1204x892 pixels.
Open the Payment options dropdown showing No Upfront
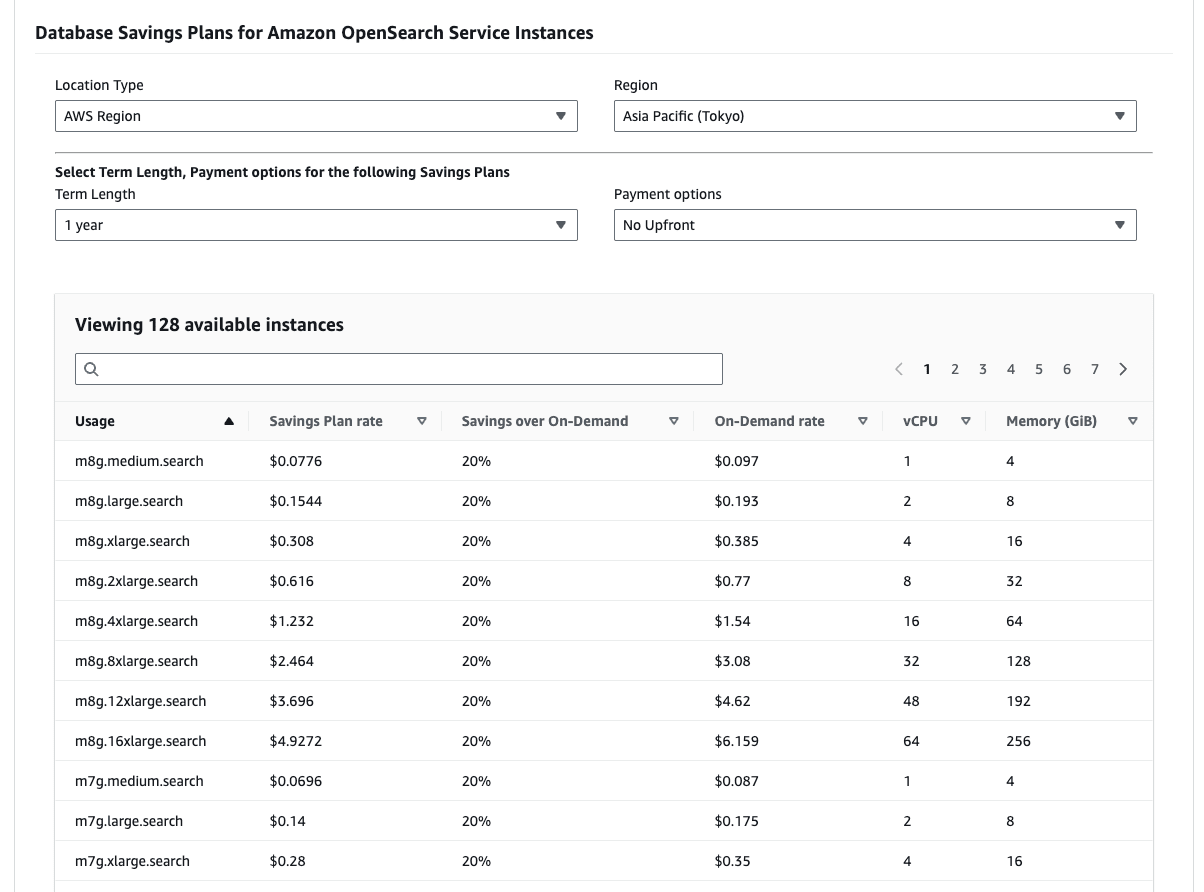875,225
